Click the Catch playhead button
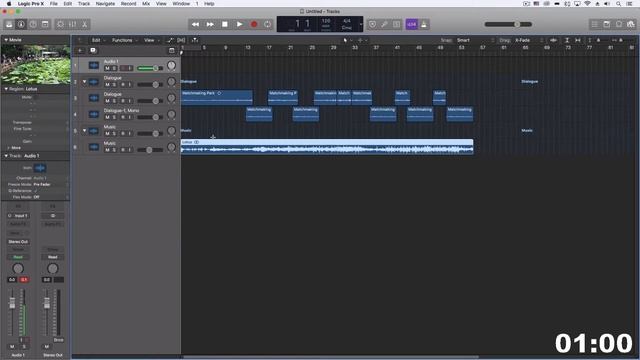This screenshot has width=640, height=360. point(195,40)
